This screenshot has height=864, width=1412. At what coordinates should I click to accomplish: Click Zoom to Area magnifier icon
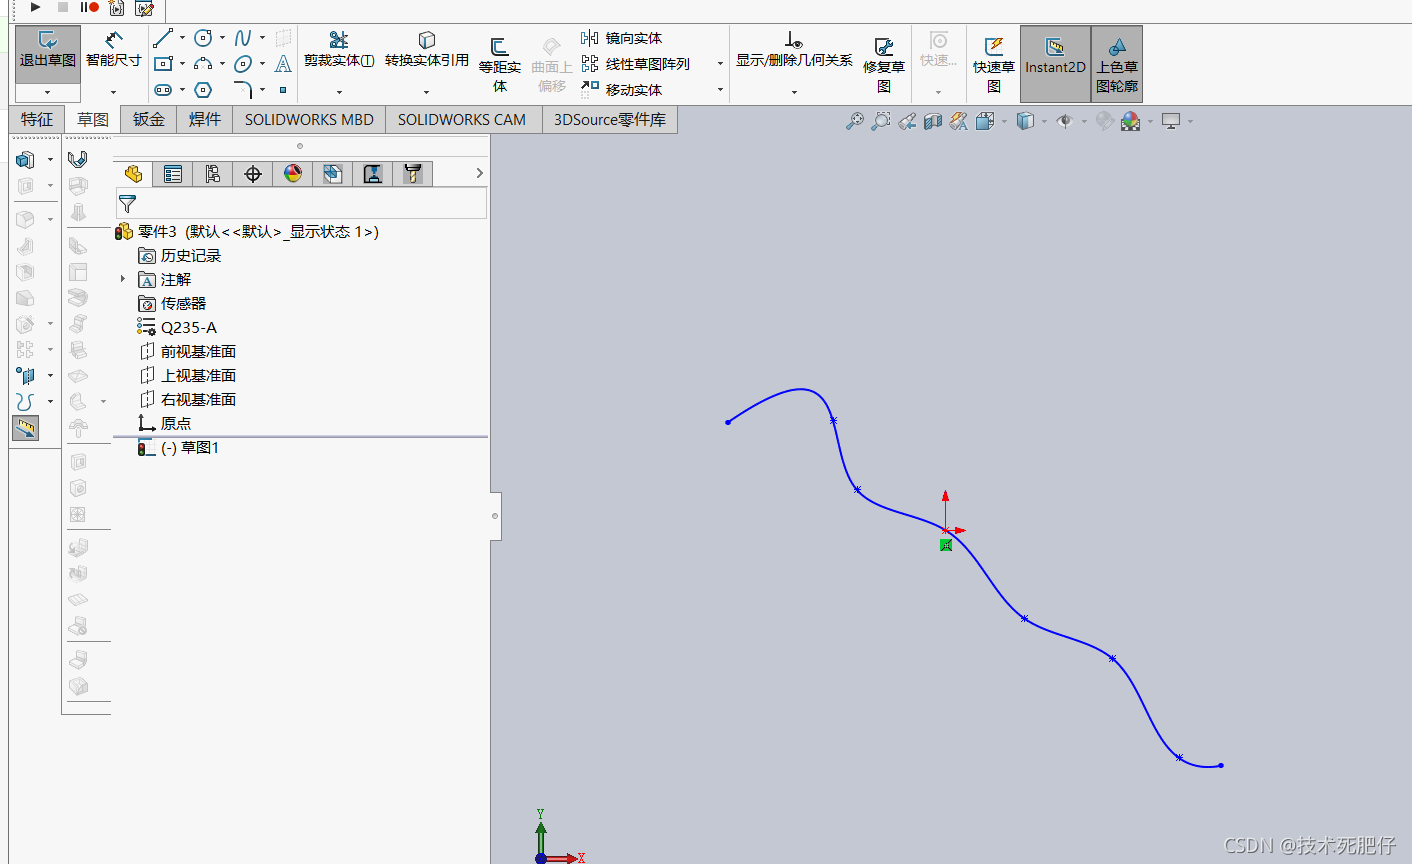coord(881,121)
